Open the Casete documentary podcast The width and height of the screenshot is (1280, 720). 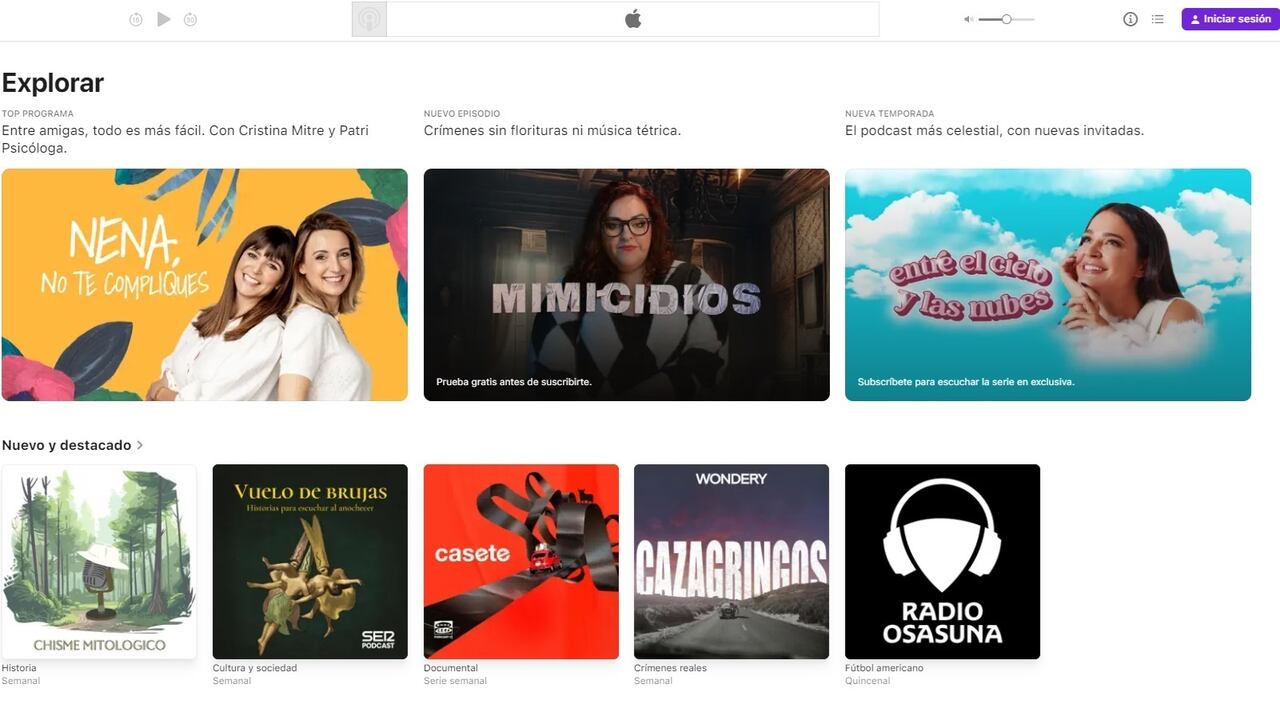coord(521,561)
